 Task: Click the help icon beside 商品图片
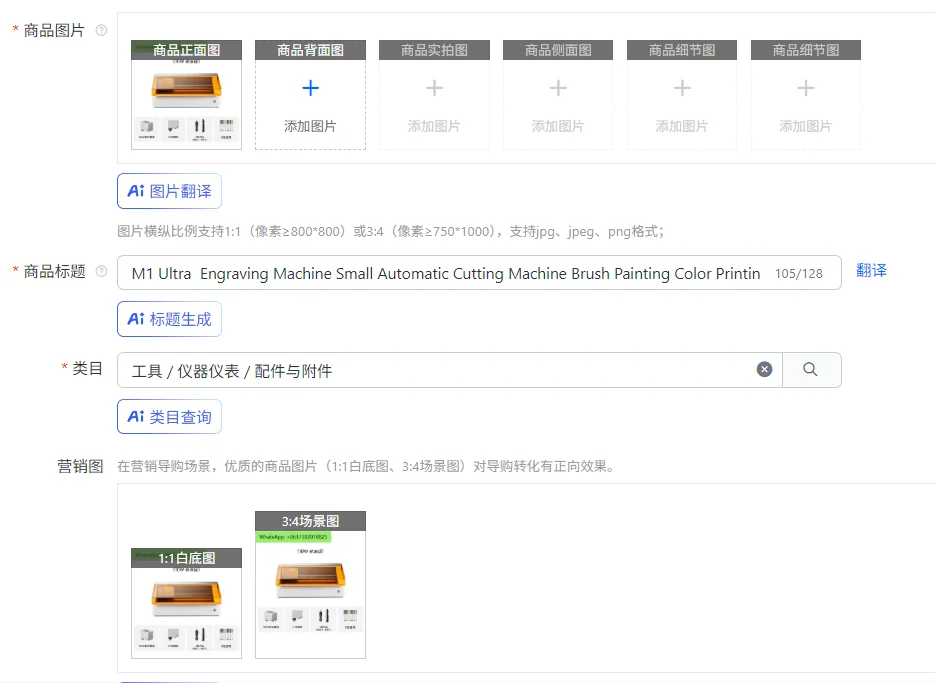[101, 30]
